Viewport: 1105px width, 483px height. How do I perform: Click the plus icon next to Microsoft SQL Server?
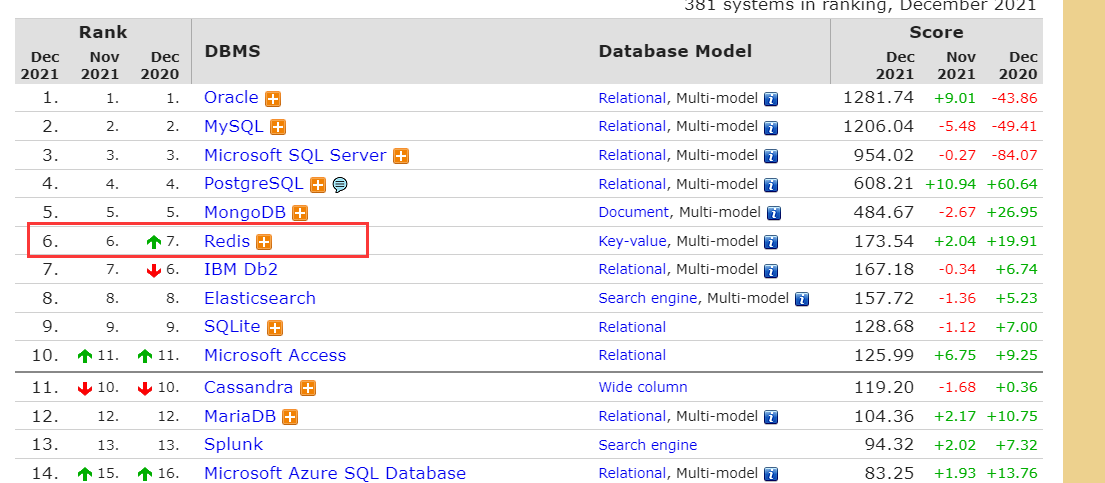[401, 156]
